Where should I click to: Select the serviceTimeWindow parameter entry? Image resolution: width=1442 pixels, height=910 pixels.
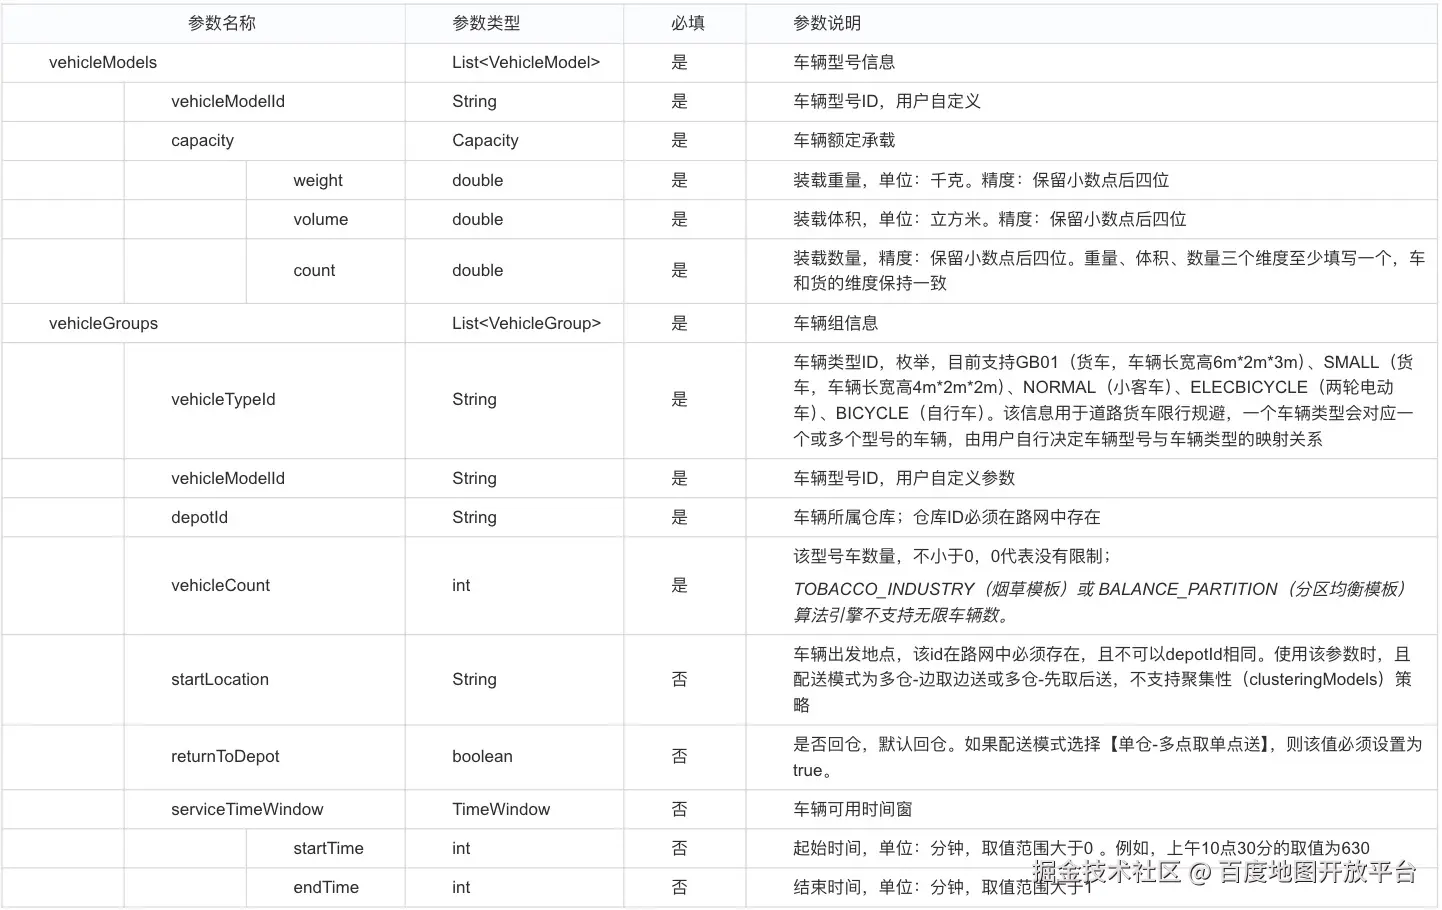pos(247,809)
